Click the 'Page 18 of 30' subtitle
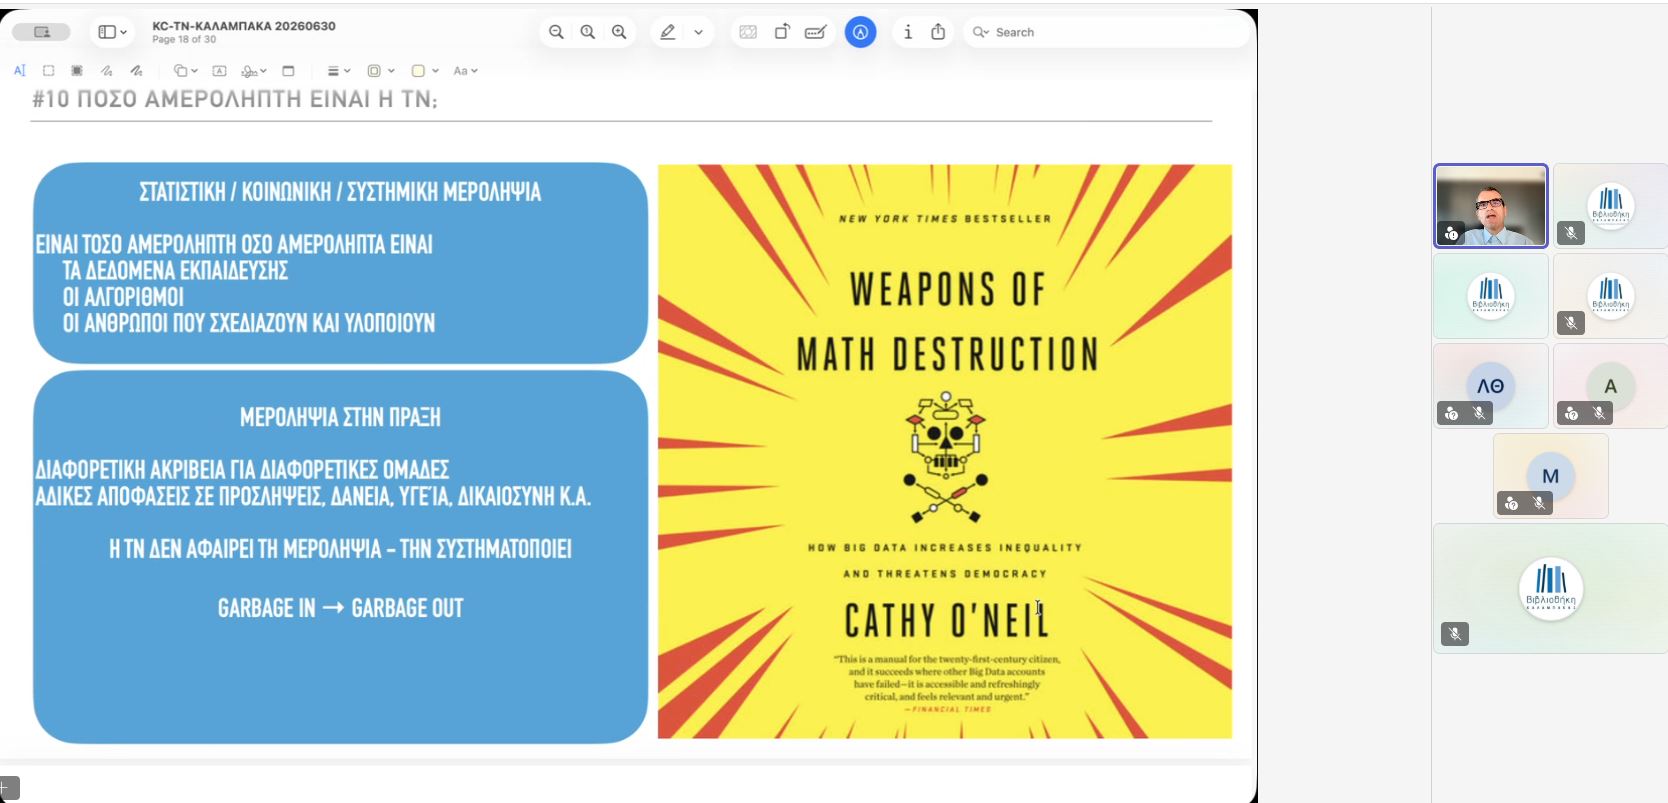 (x=184, y=40)
